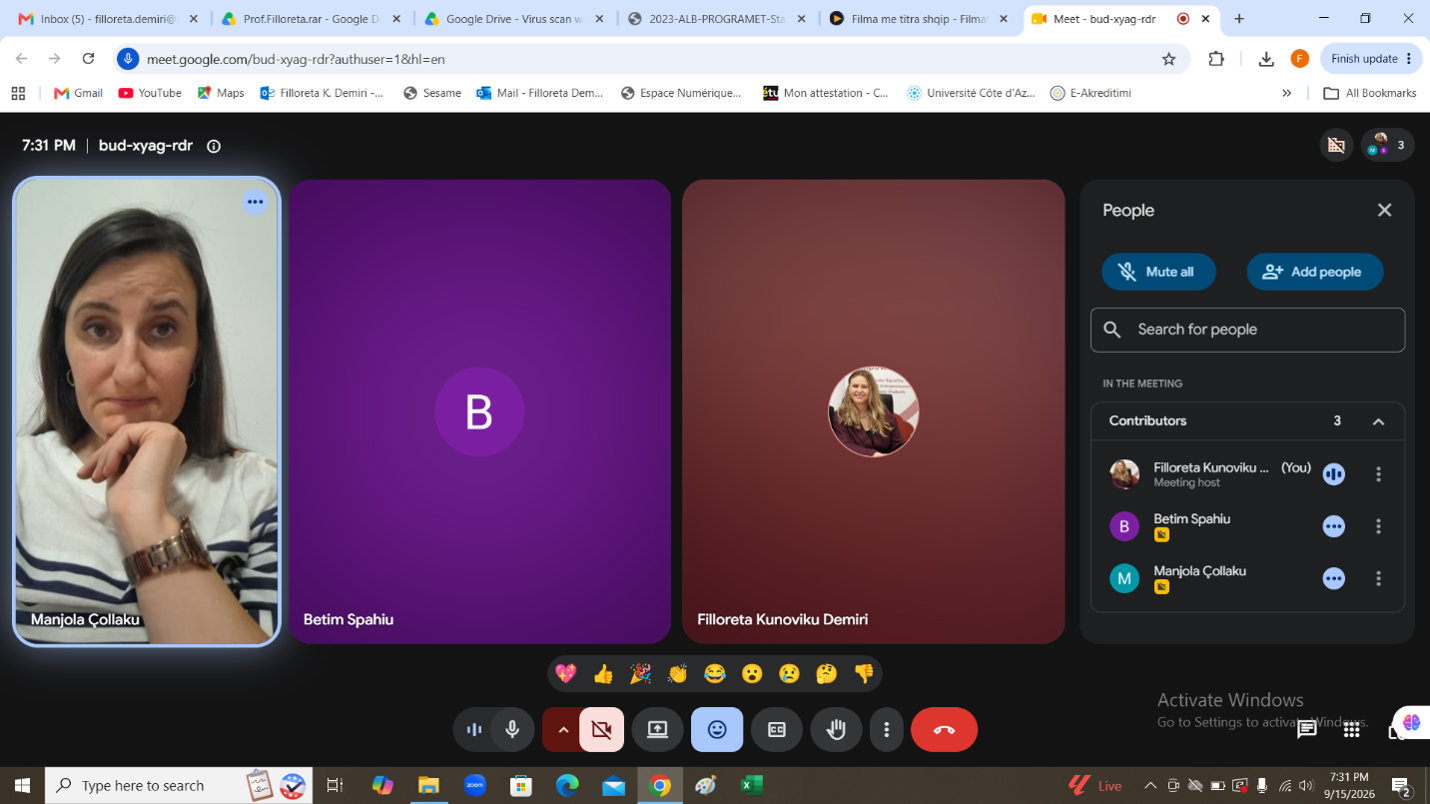Open the YouTube bookmark

(x=150, y=93)
